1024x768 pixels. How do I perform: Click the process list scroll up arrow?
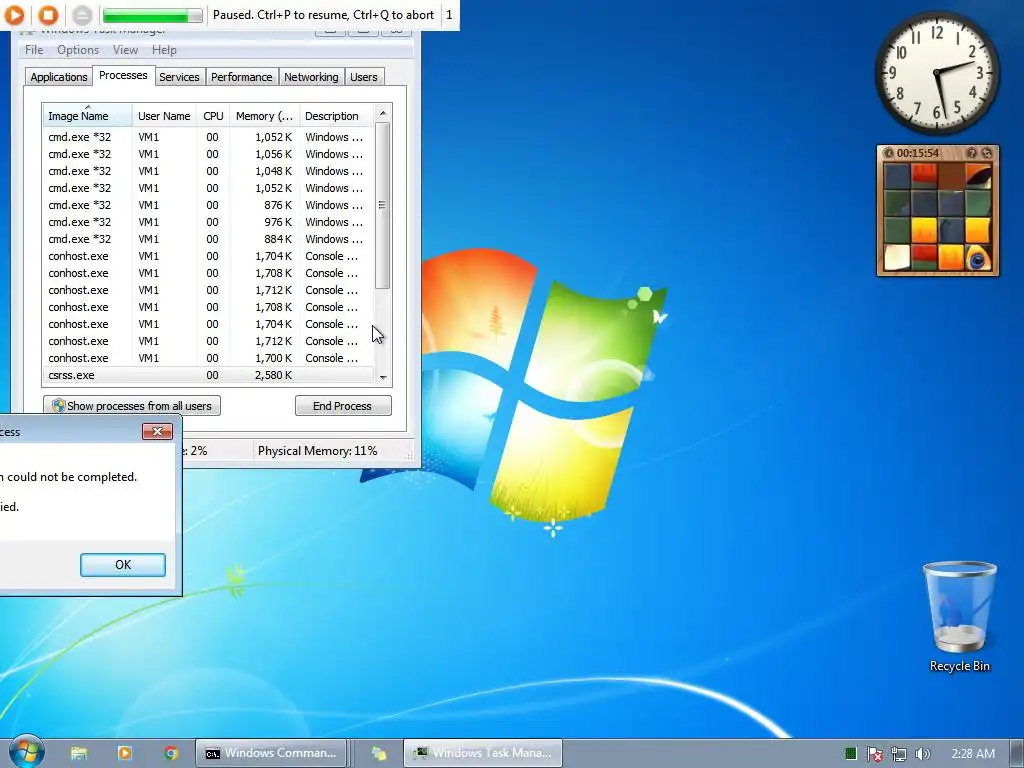[383, 113]
